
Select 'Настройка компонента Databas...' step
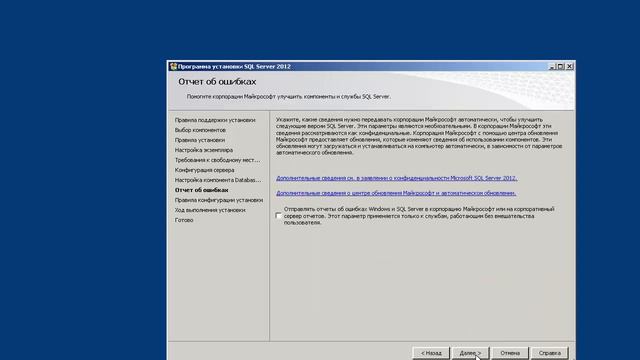[x=218, y=180]
